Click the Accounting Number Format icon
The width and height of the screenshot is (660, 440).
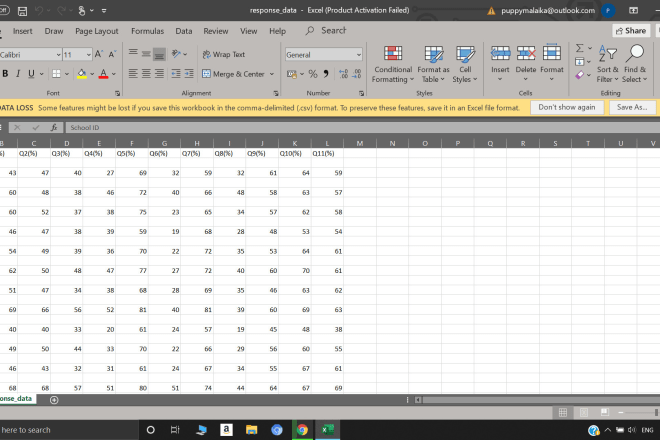point(291,74)
